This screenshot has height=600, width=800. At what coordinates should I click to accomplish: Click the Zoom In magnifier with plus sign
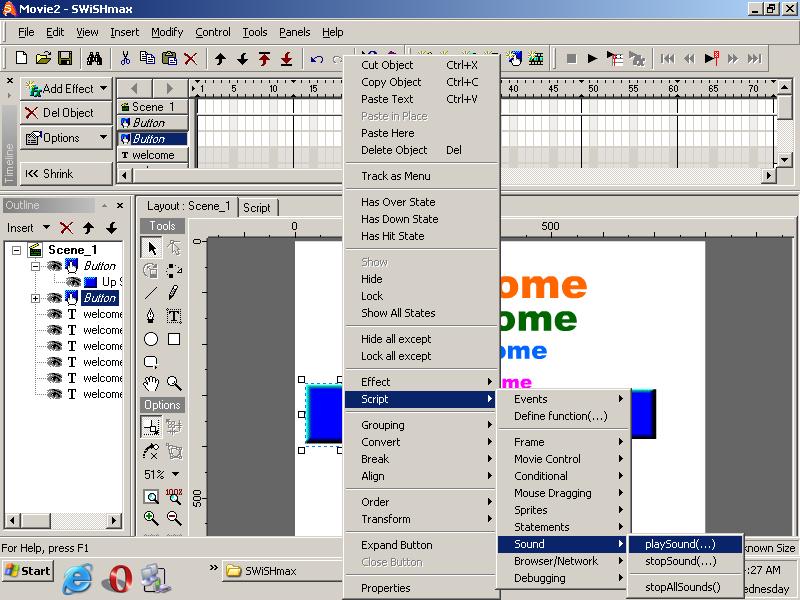[x=151, y=518]
